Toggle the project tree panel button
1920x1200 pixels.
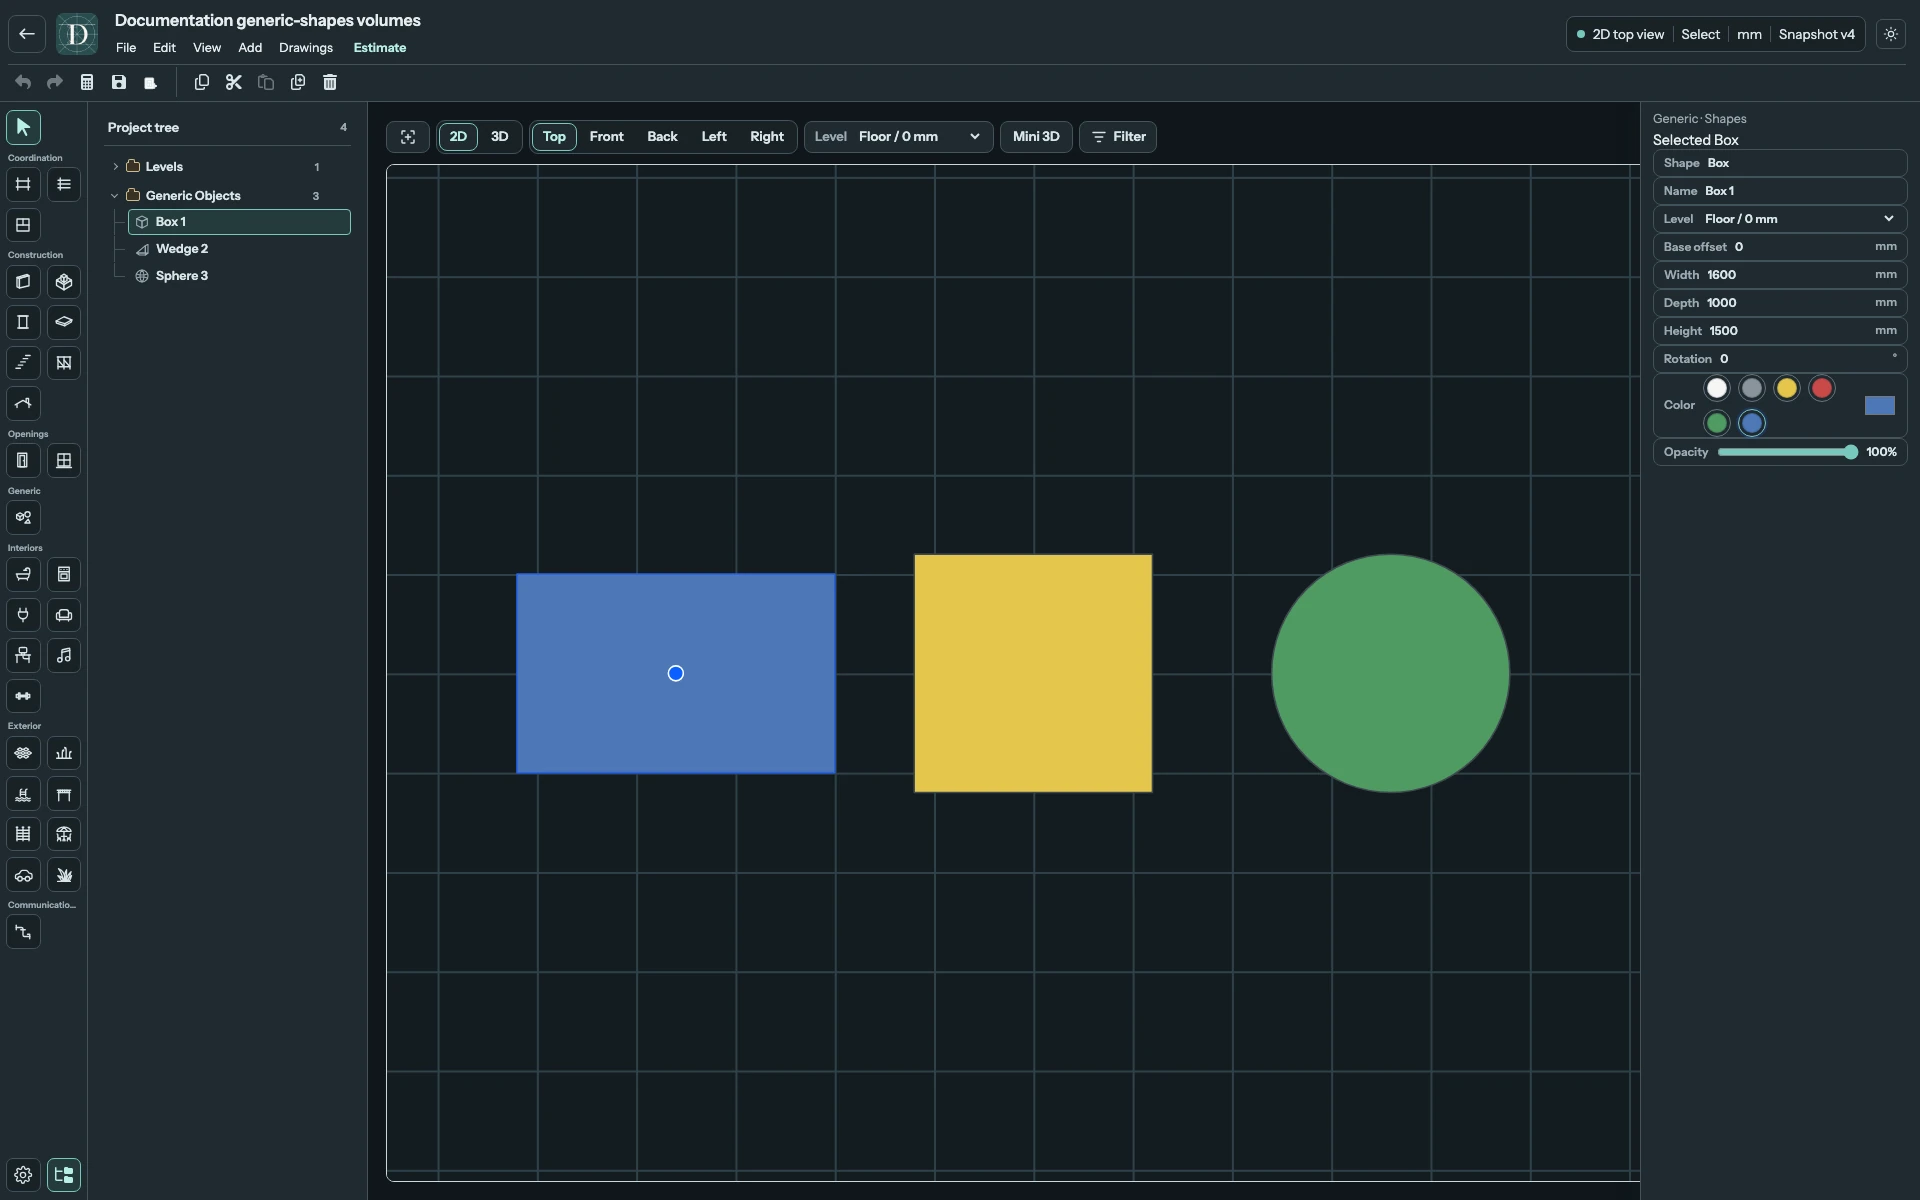click(64, 1175)
